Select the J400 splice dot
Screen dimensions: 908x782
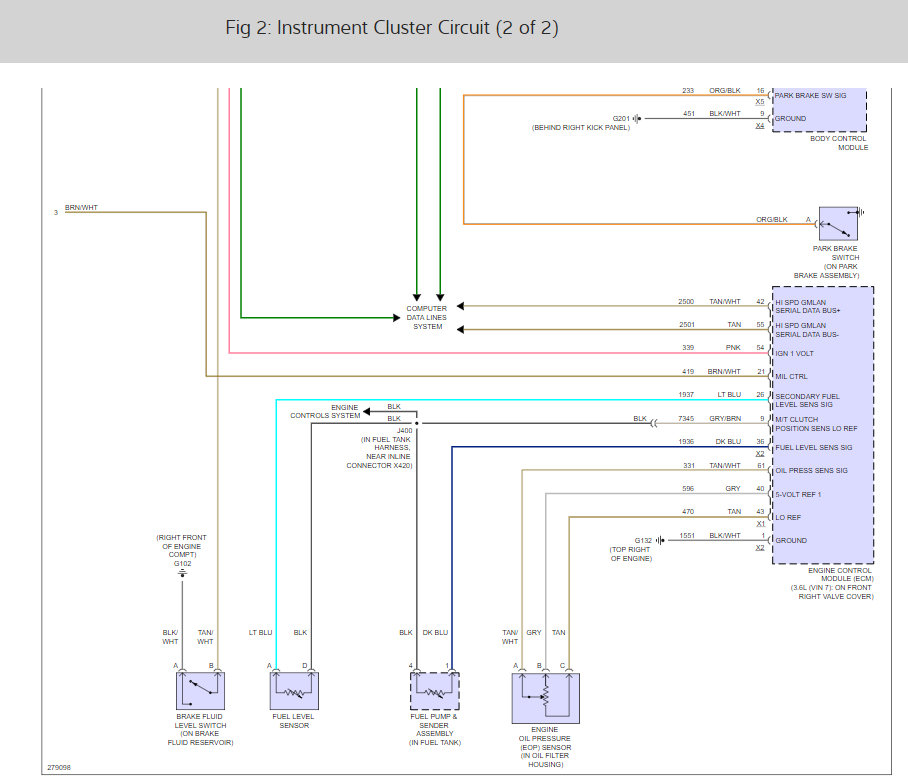point(416,423)
